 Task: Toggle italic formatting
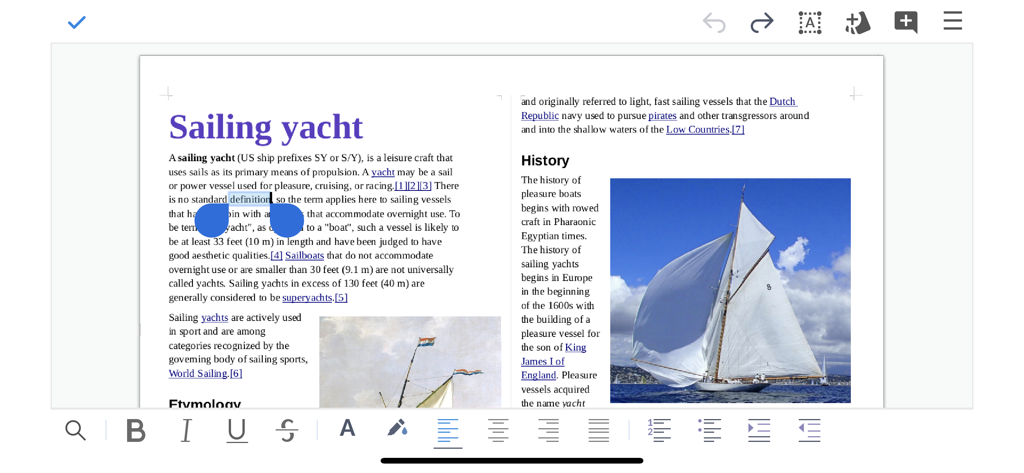(x=186, y=431)
